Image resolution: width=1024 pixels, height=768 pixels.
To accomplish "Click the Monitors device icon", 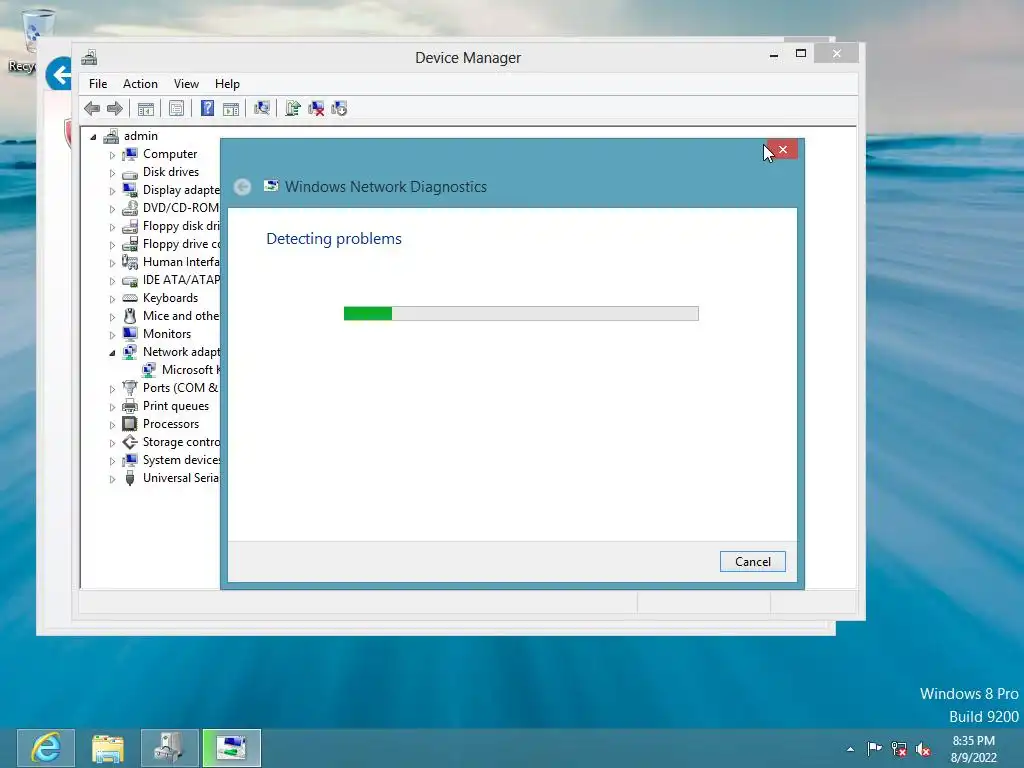I will [130, 334].
